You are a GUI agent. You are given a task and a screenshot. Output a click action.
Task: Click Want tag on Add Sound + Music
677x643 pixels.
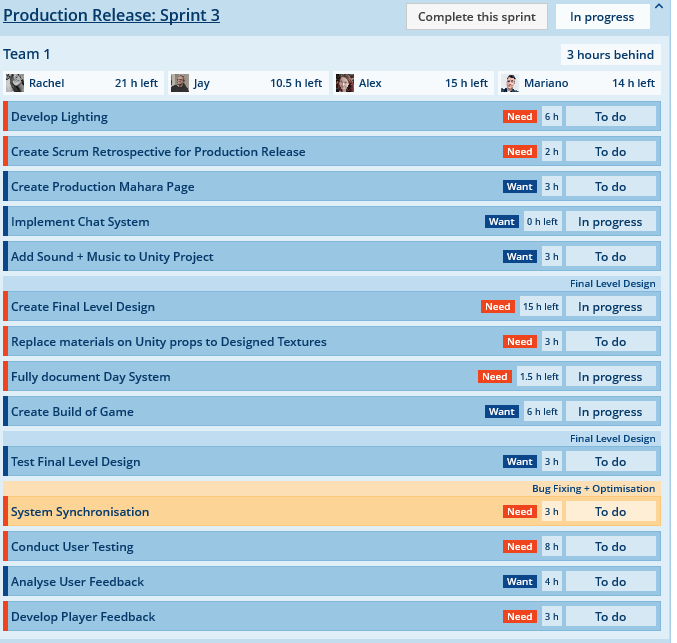click(x=519, y=257)
